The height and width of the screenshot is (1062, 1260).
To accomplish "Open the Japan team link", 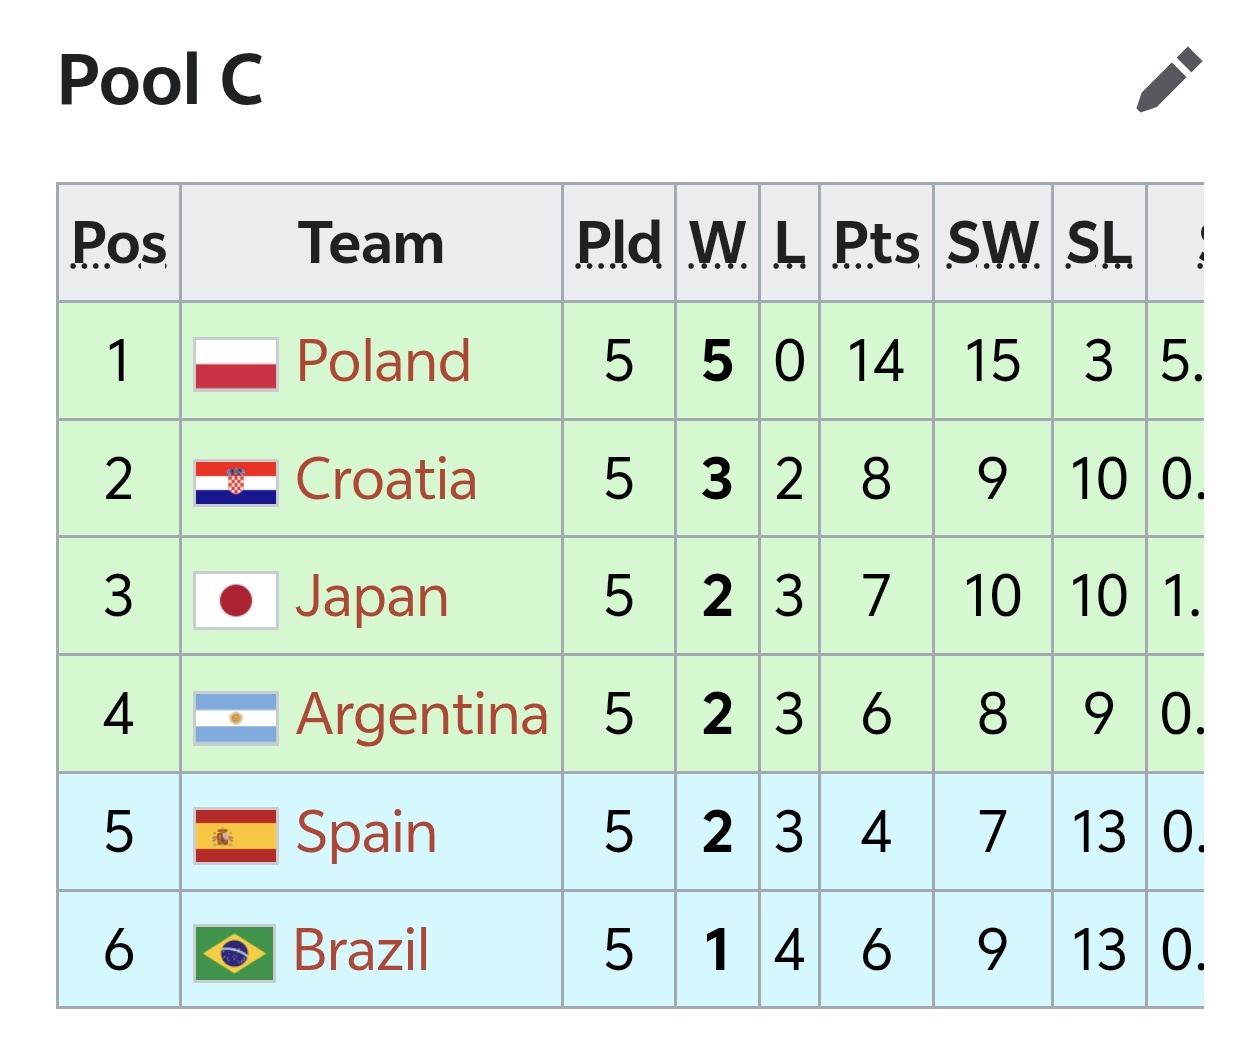I will point(372,598).
